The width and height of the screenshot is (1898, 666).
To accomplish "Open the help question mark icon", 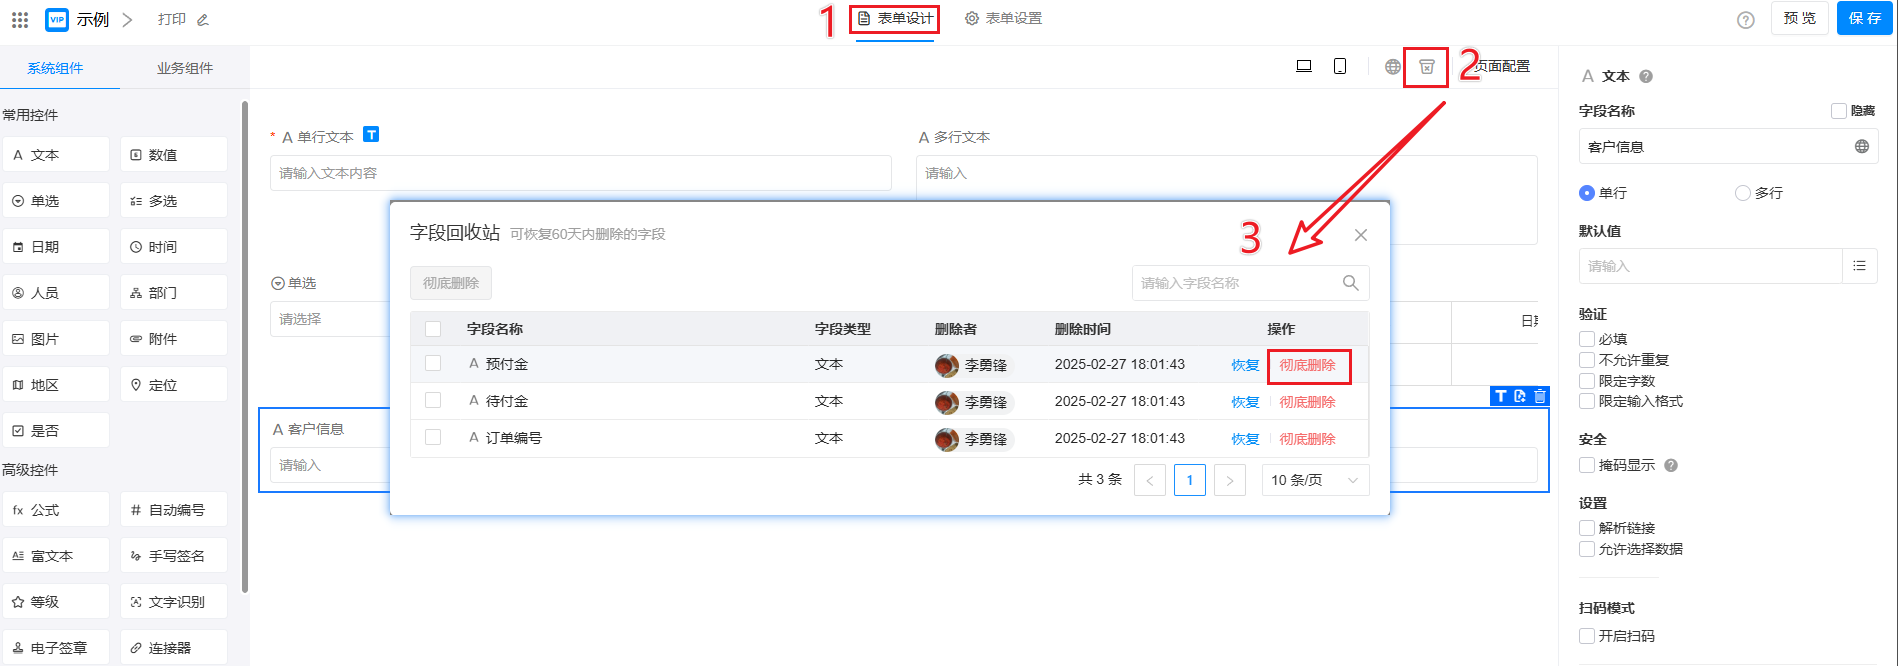I will point(1745,20).
